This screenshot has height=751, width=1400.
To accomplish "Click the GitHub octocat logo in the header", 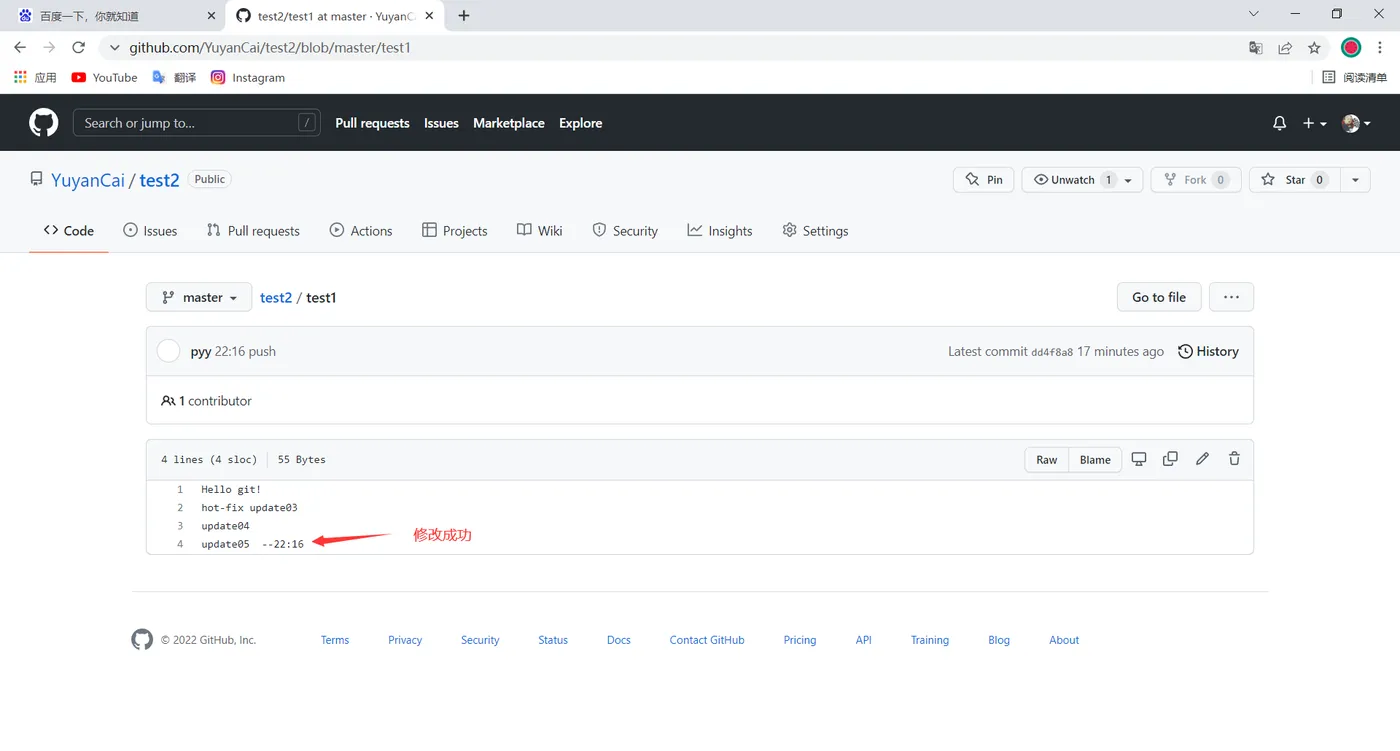I will coord(43,123).
